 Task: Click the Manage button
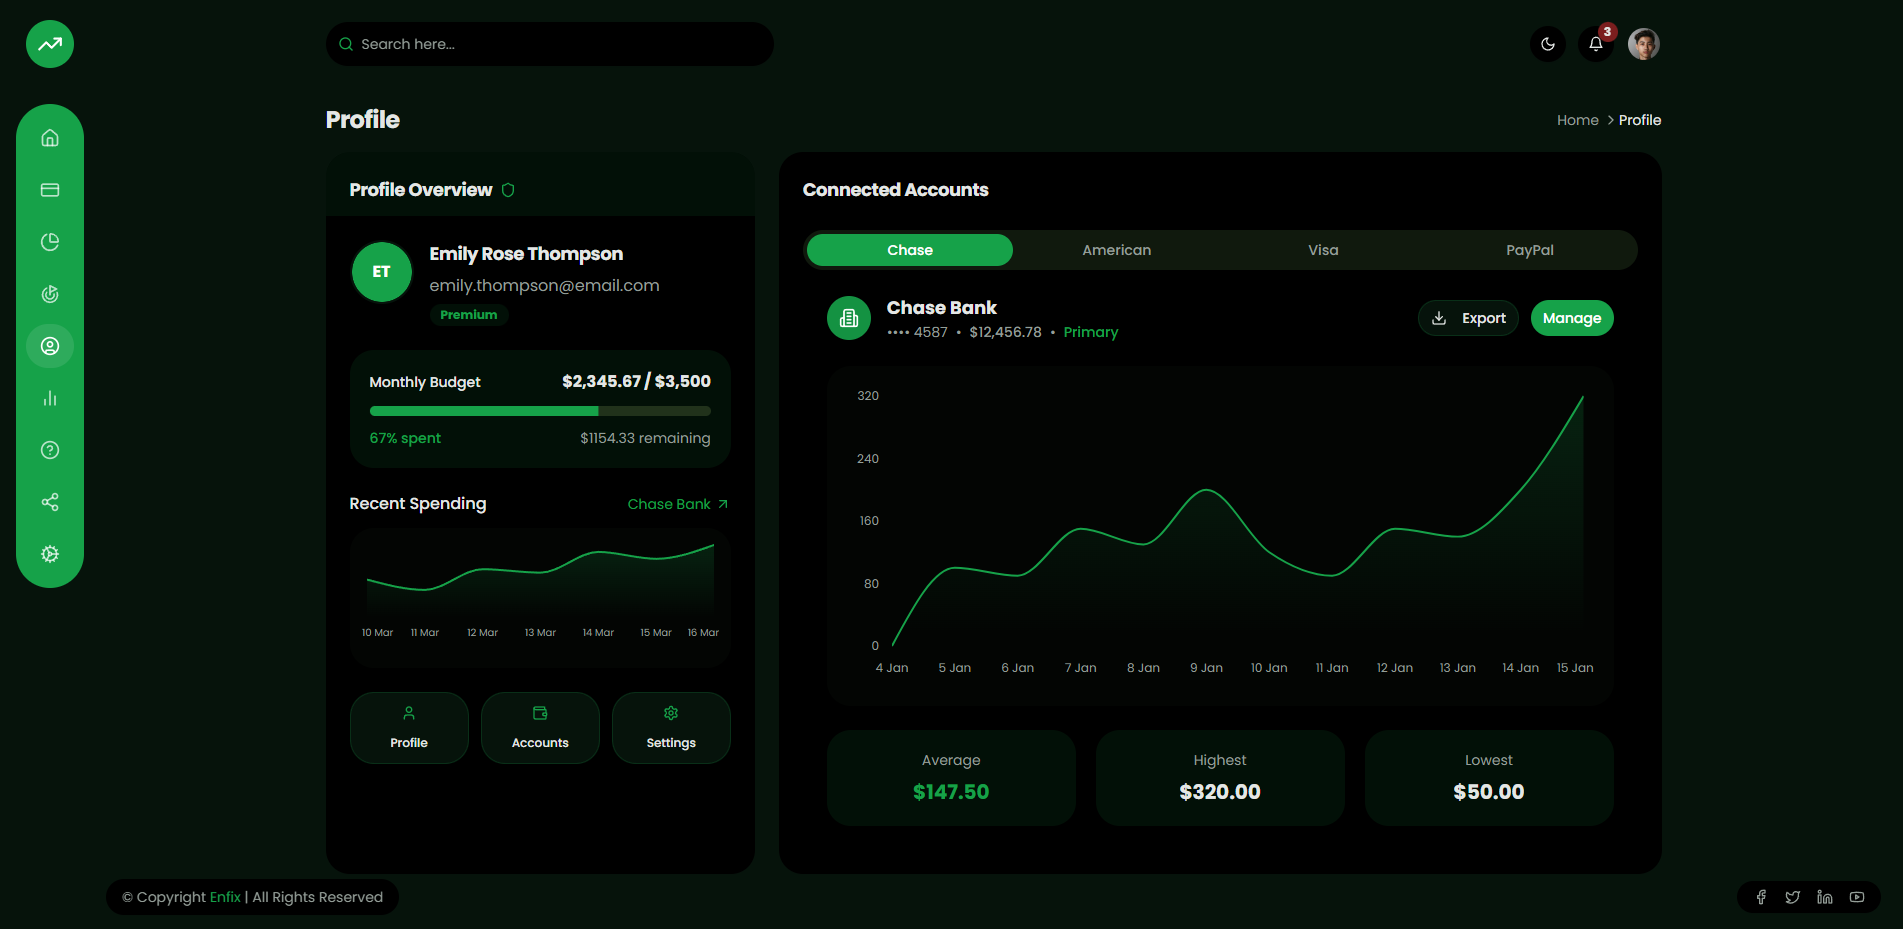click(1572, 318)
